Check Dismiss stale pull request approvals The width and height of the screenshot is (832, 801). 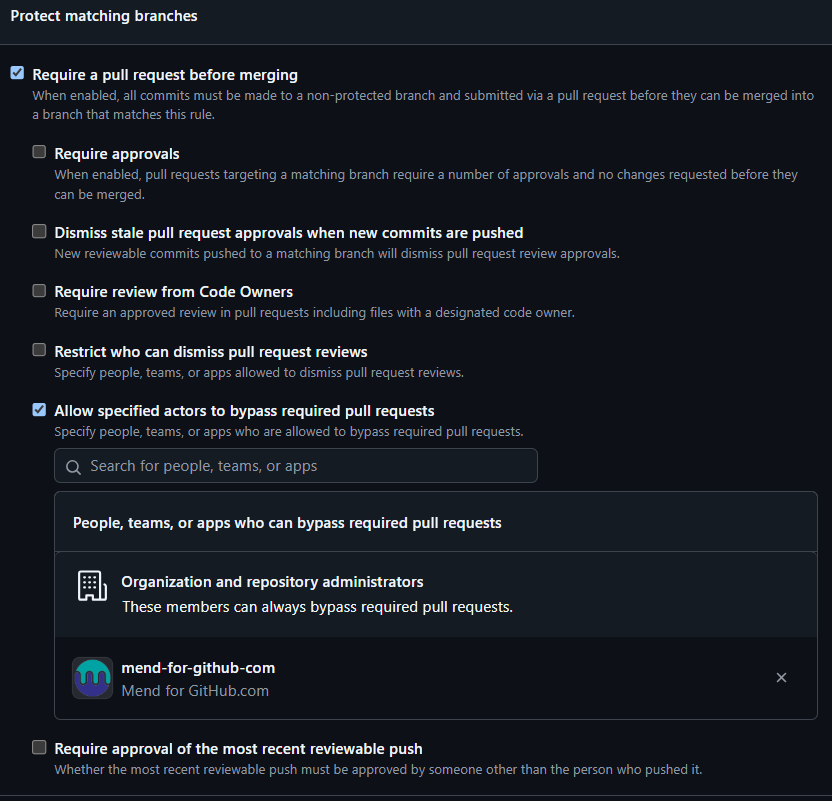click(x=39, y=231)
